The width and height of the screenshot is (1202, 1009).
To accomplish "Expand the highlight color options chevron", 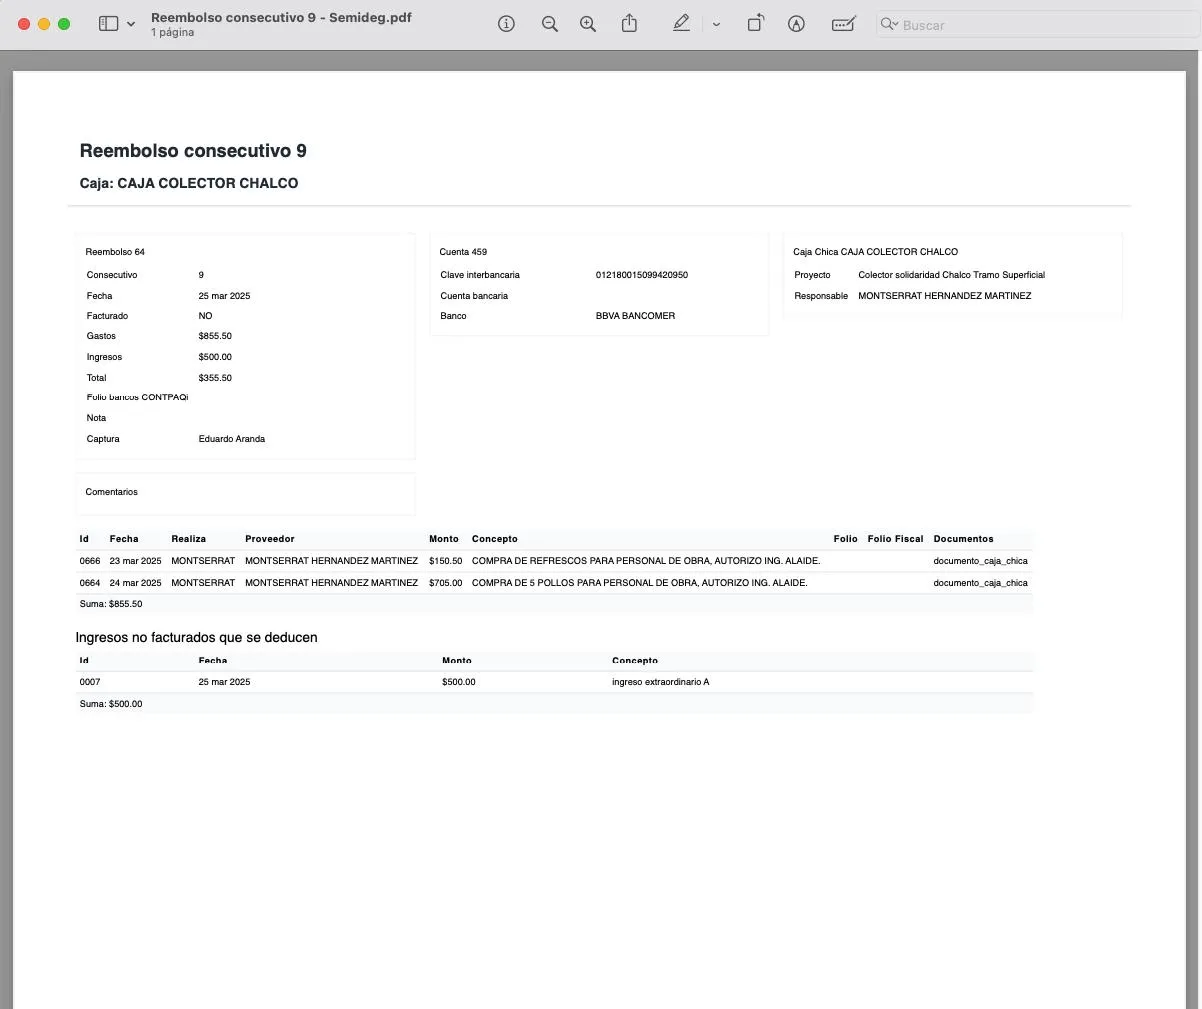I will pos(716,24).
